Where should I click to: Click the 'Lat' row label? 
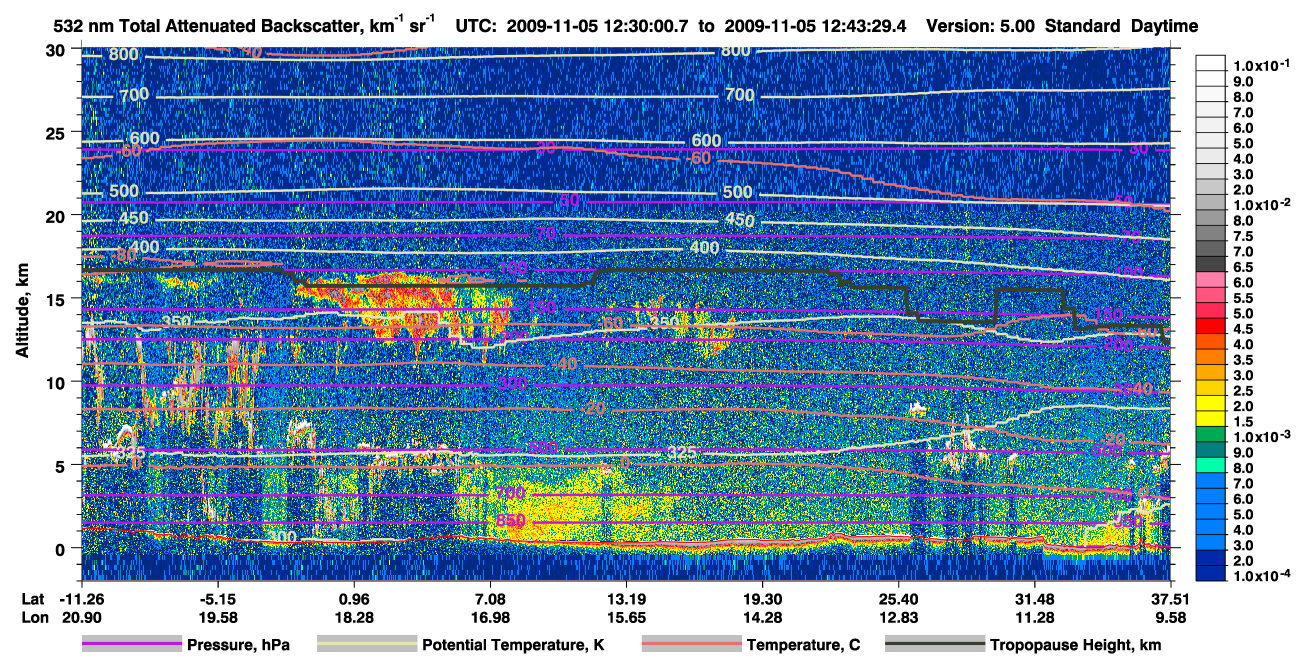33,598
